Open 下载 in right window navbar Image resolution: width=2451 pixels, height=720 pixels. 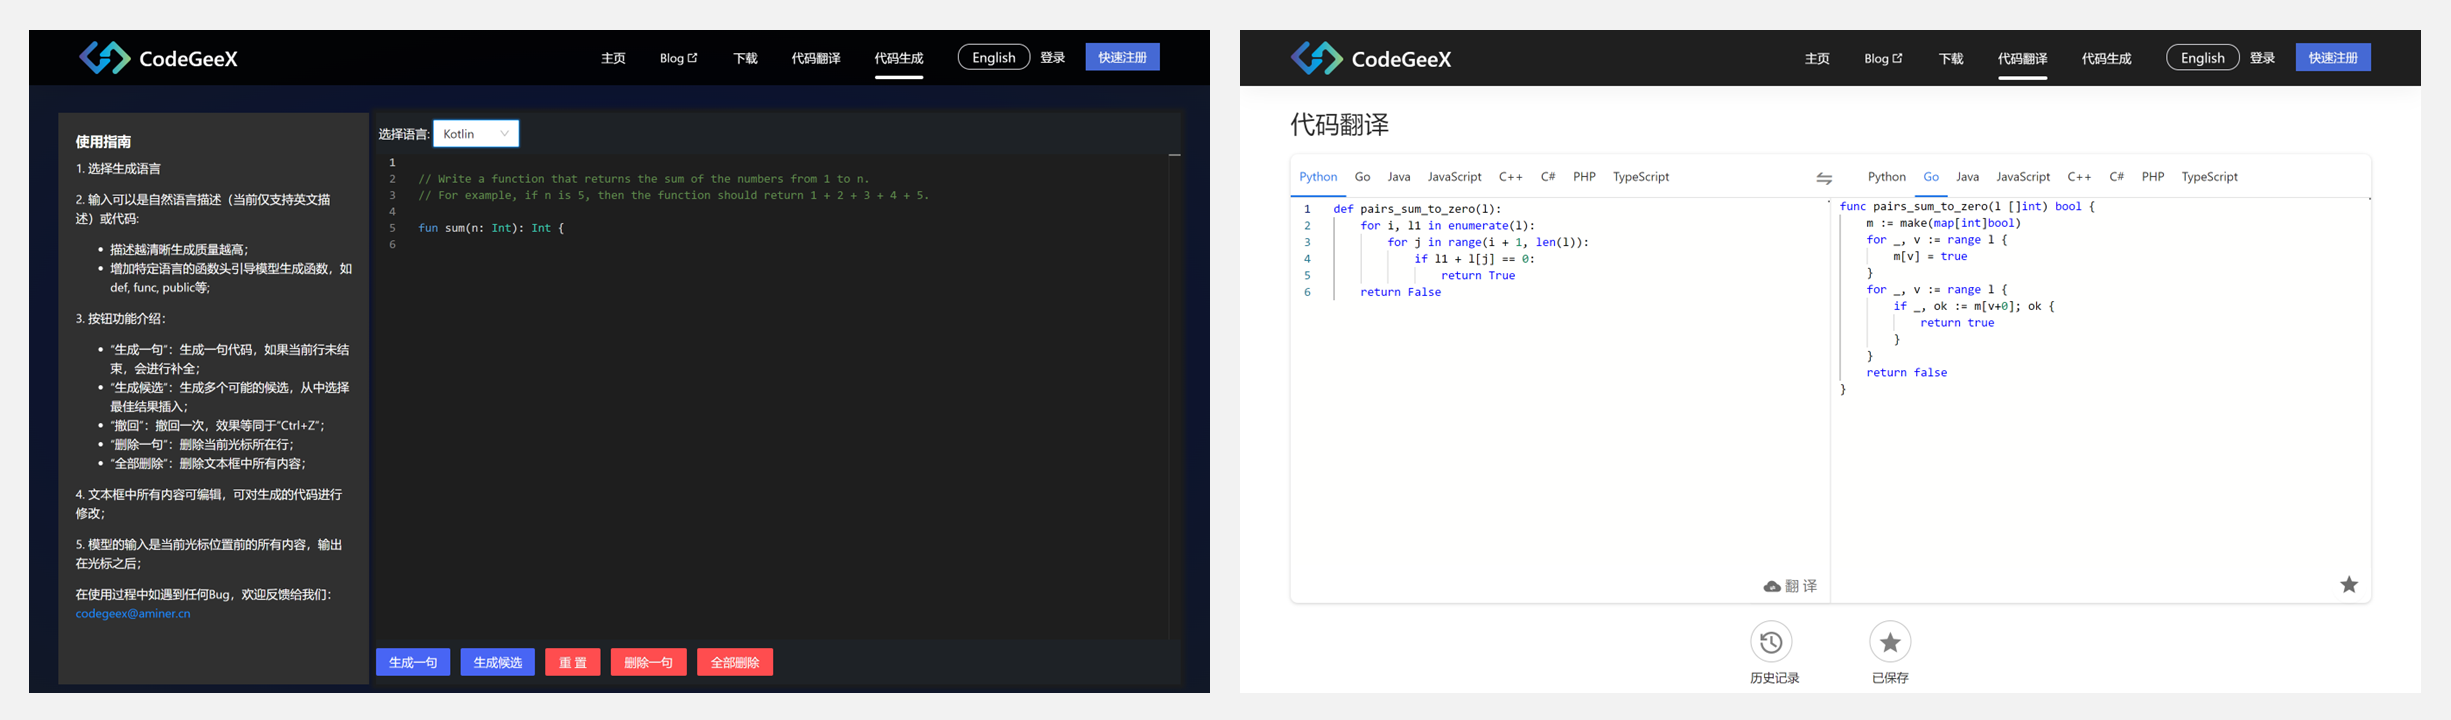pos(1951,58)
